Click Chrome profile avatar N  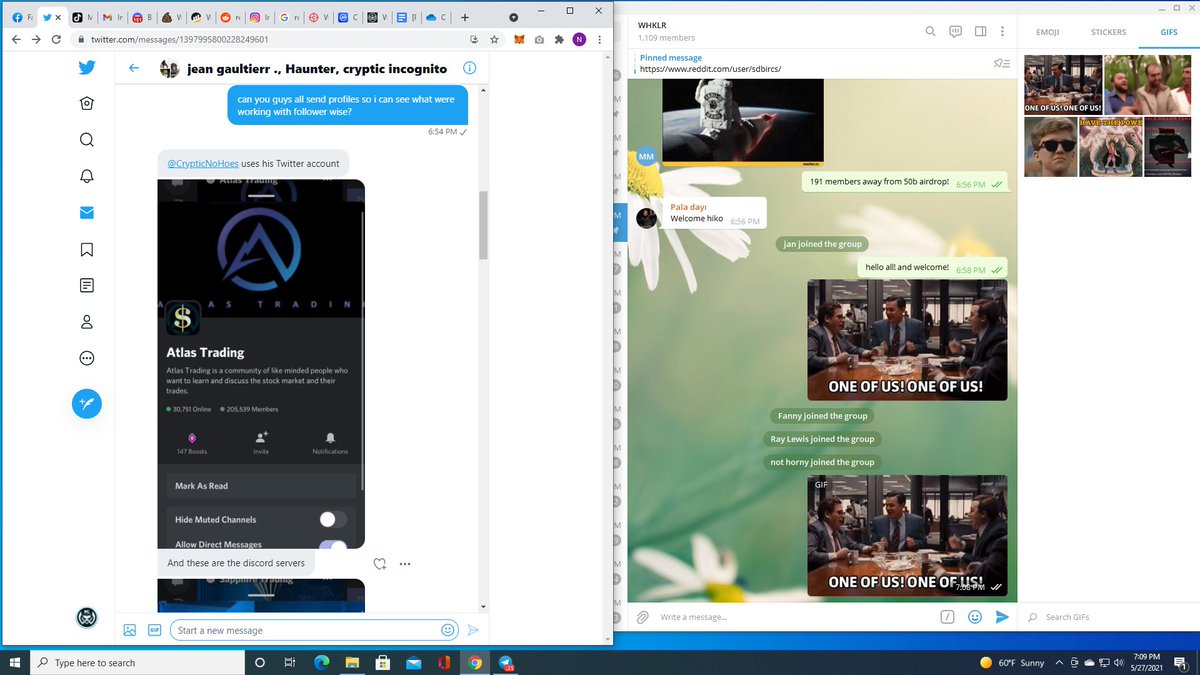coord(579,39)
